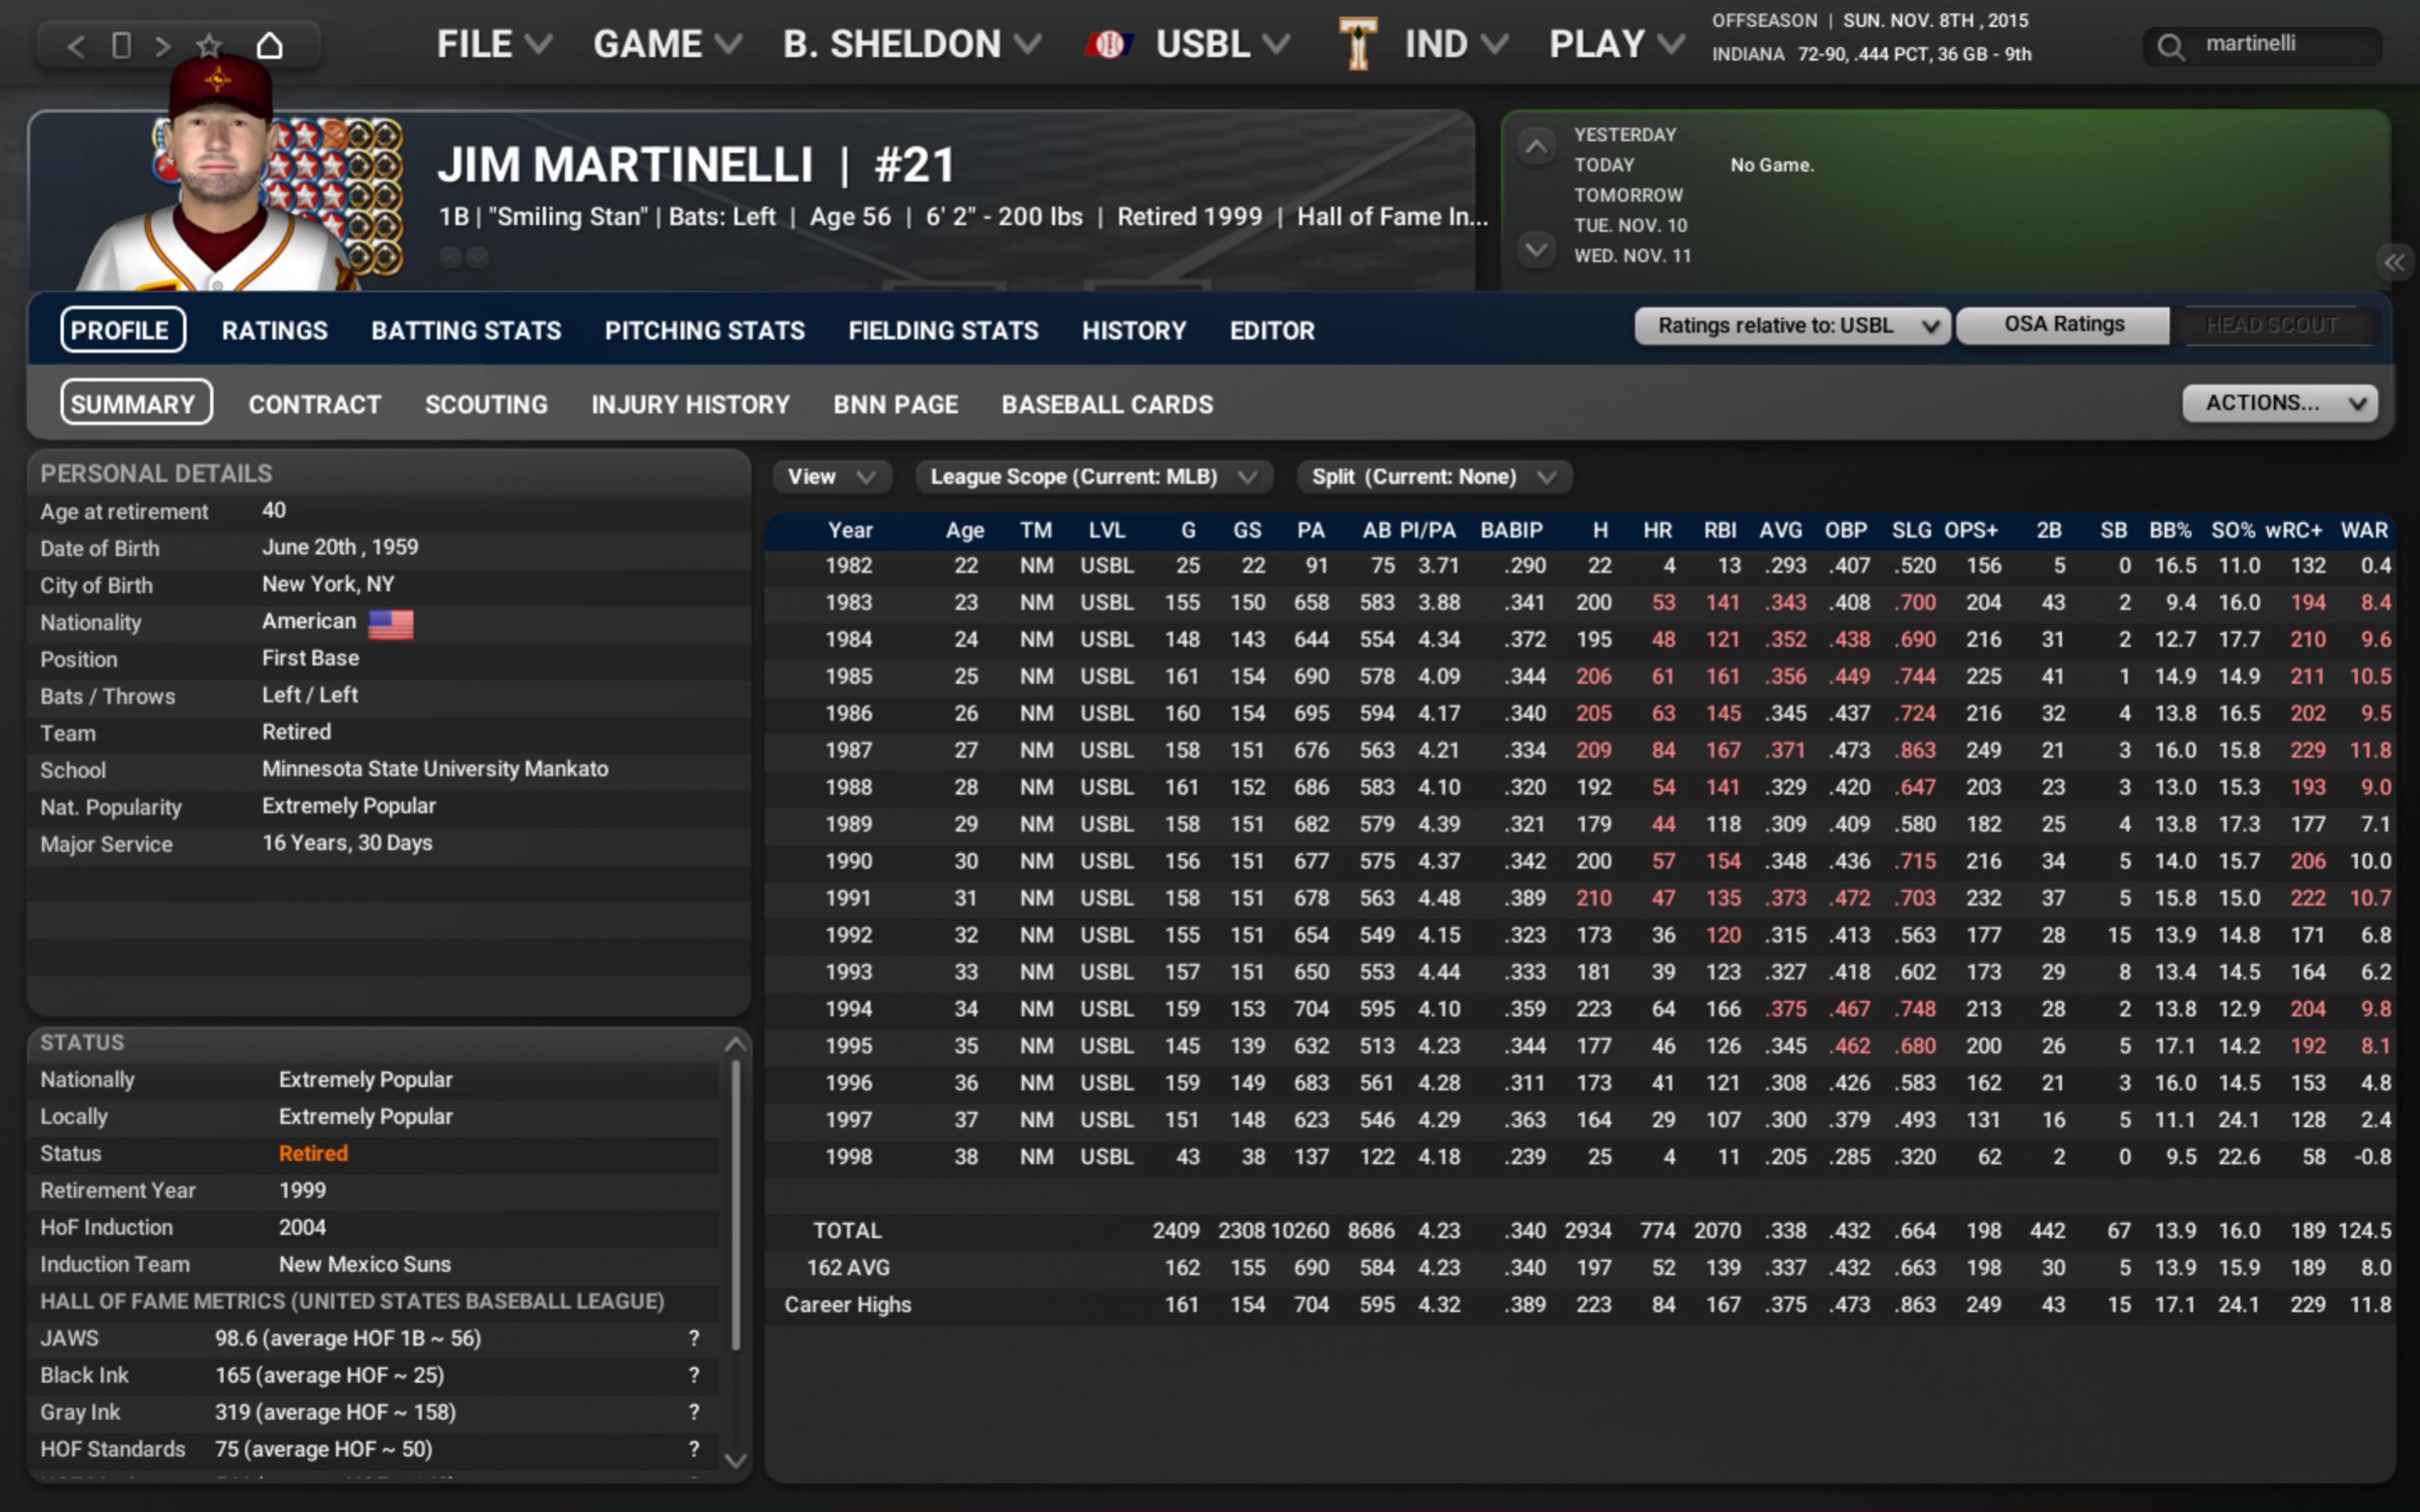Click the page icon beside back arrow
The image size is (2420, 1512).
(x=121, y=46)
